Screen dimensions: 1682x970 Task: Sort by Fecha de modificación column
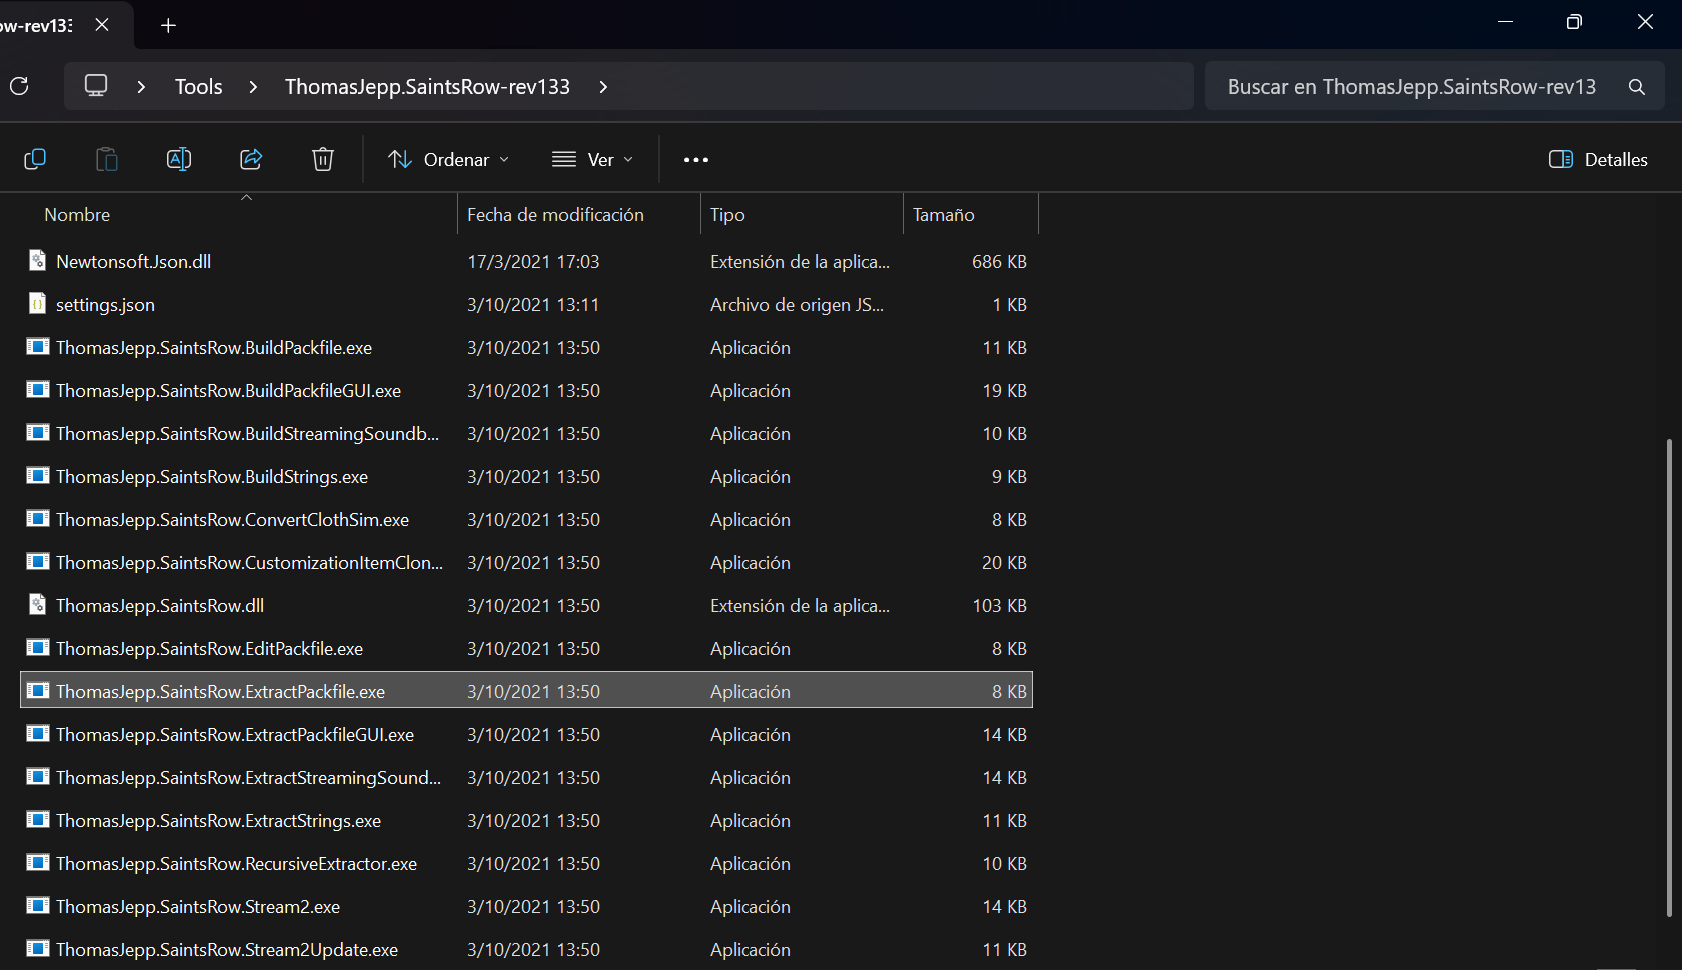pos(555,215)
